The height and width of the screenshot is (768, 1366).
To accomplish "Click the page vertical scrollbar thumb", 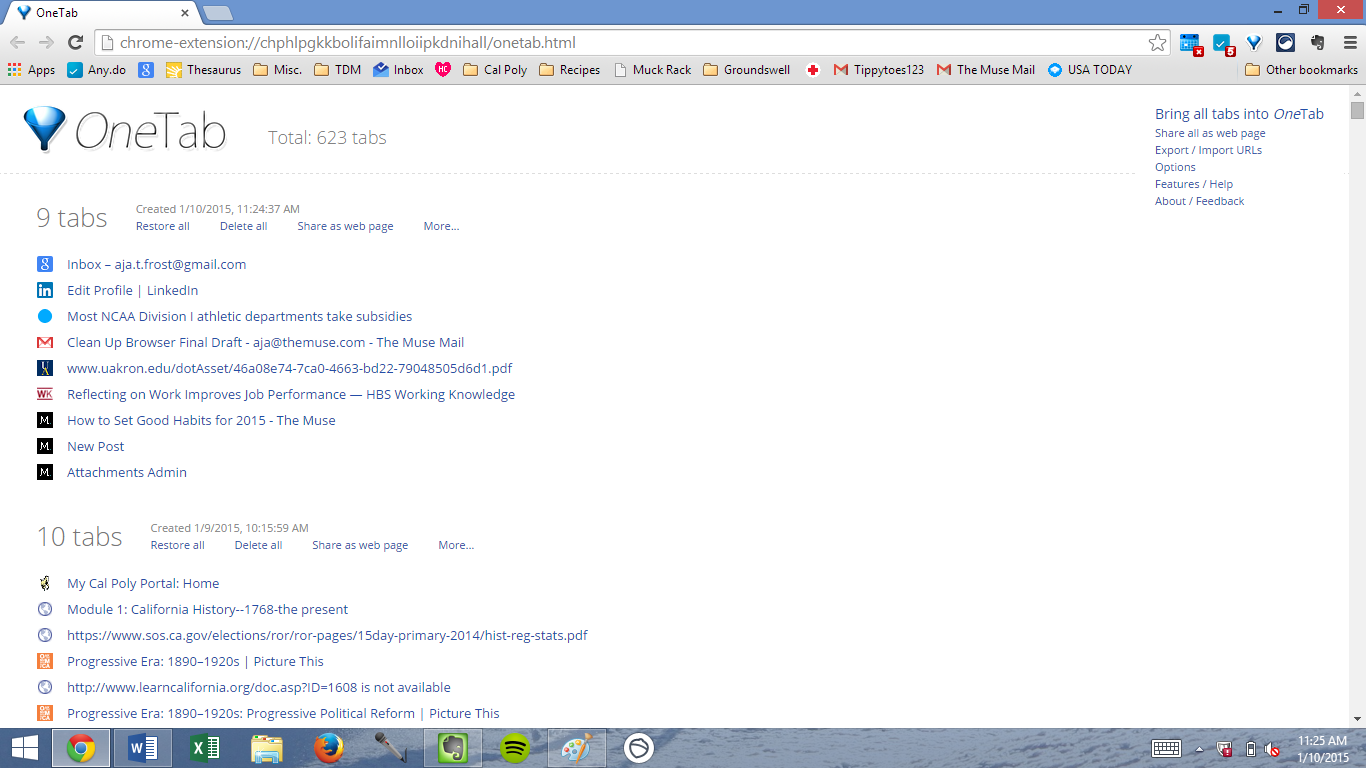I will pos(1357,110).
